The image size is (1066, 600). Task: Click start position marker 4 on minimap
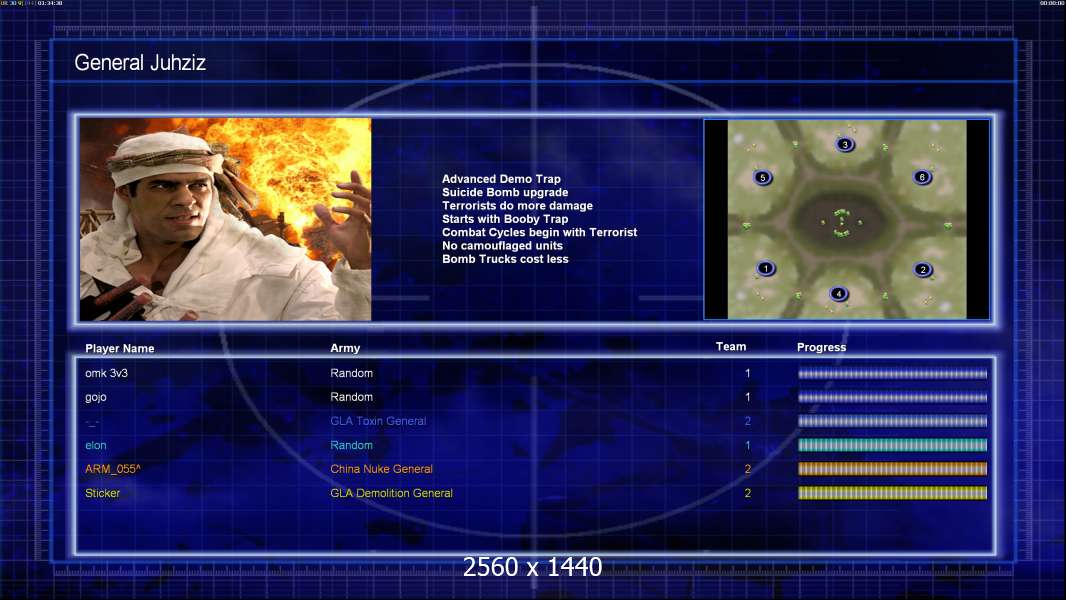(x=839, y=294)
